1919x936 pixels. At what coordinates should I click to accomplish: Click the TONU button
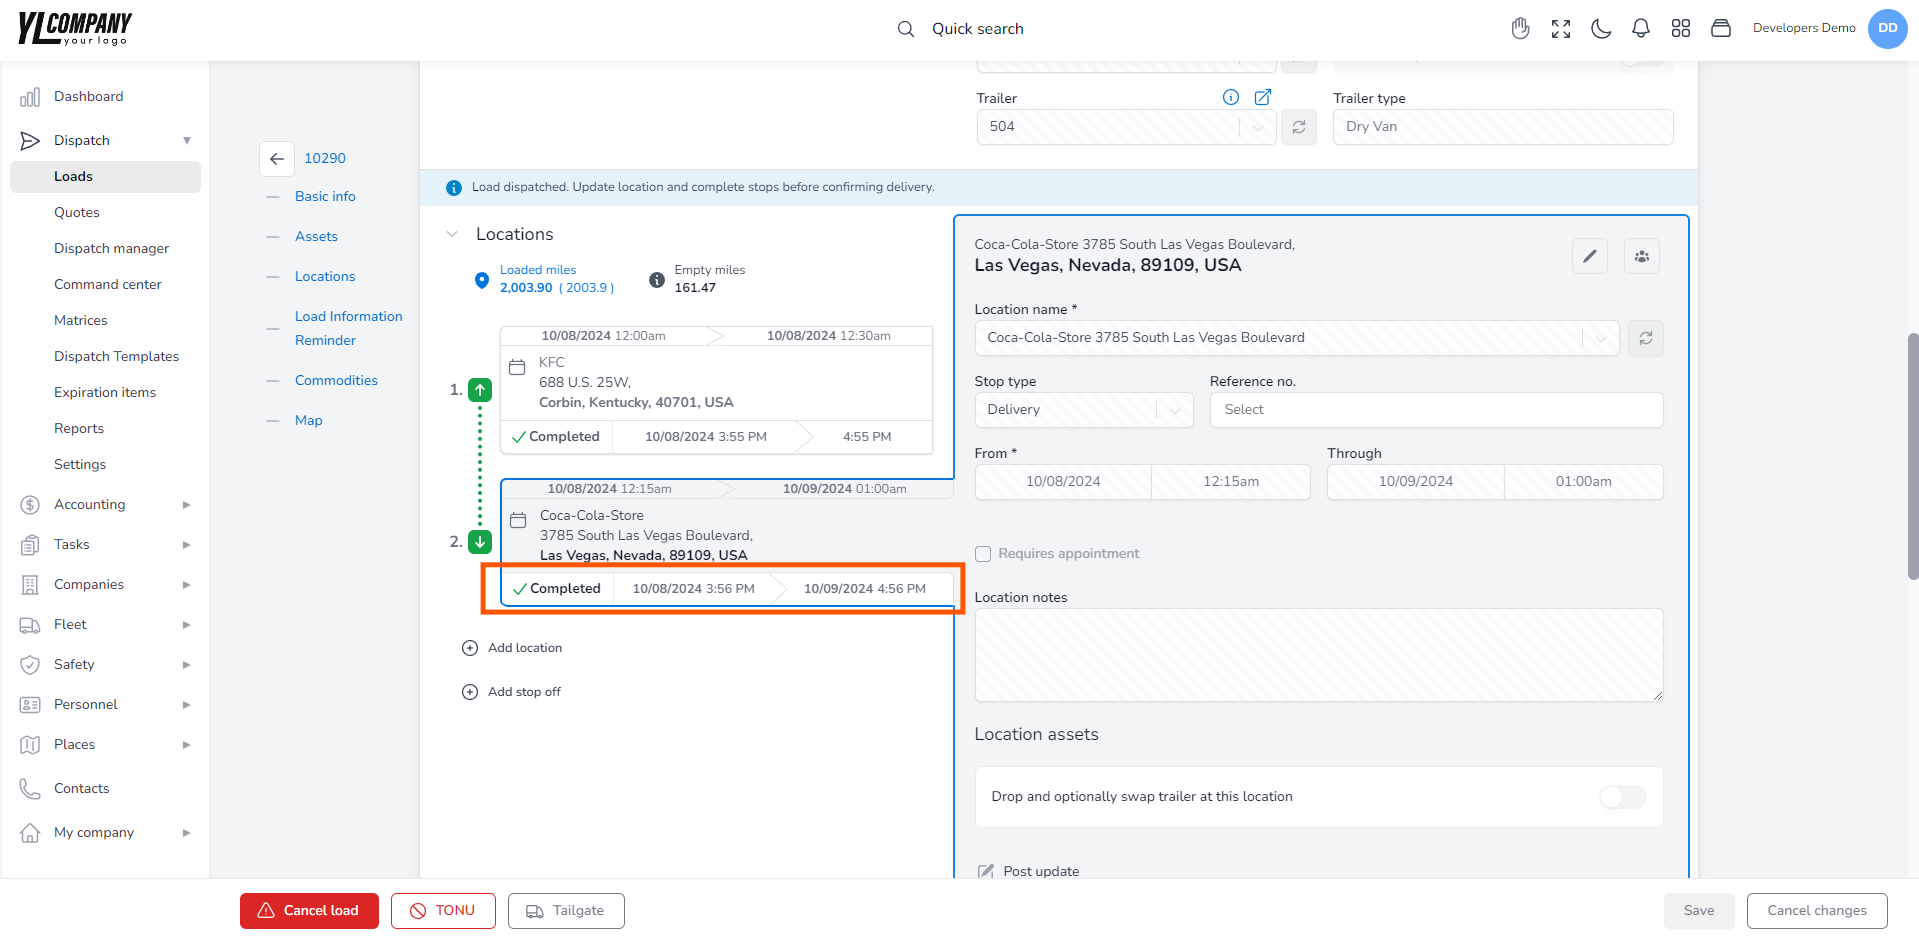(443, 911)
